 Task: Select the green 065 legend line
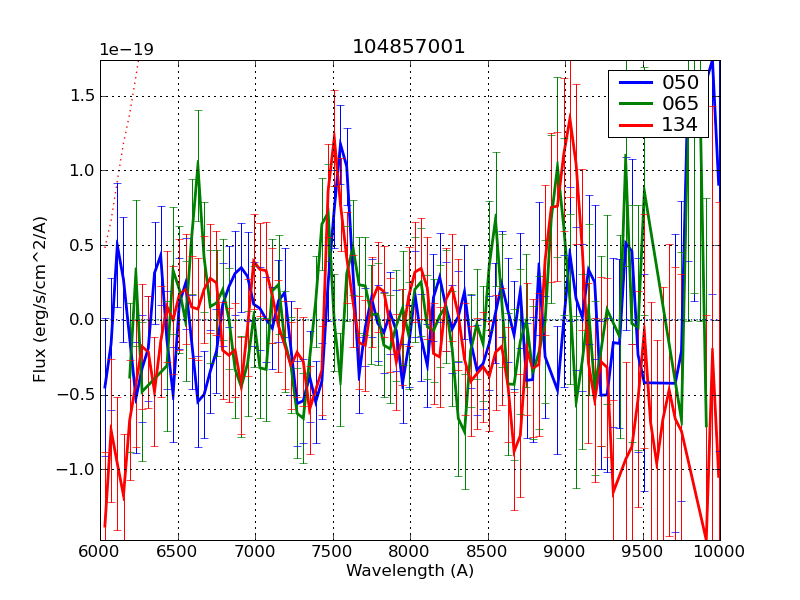coord(634,104)
